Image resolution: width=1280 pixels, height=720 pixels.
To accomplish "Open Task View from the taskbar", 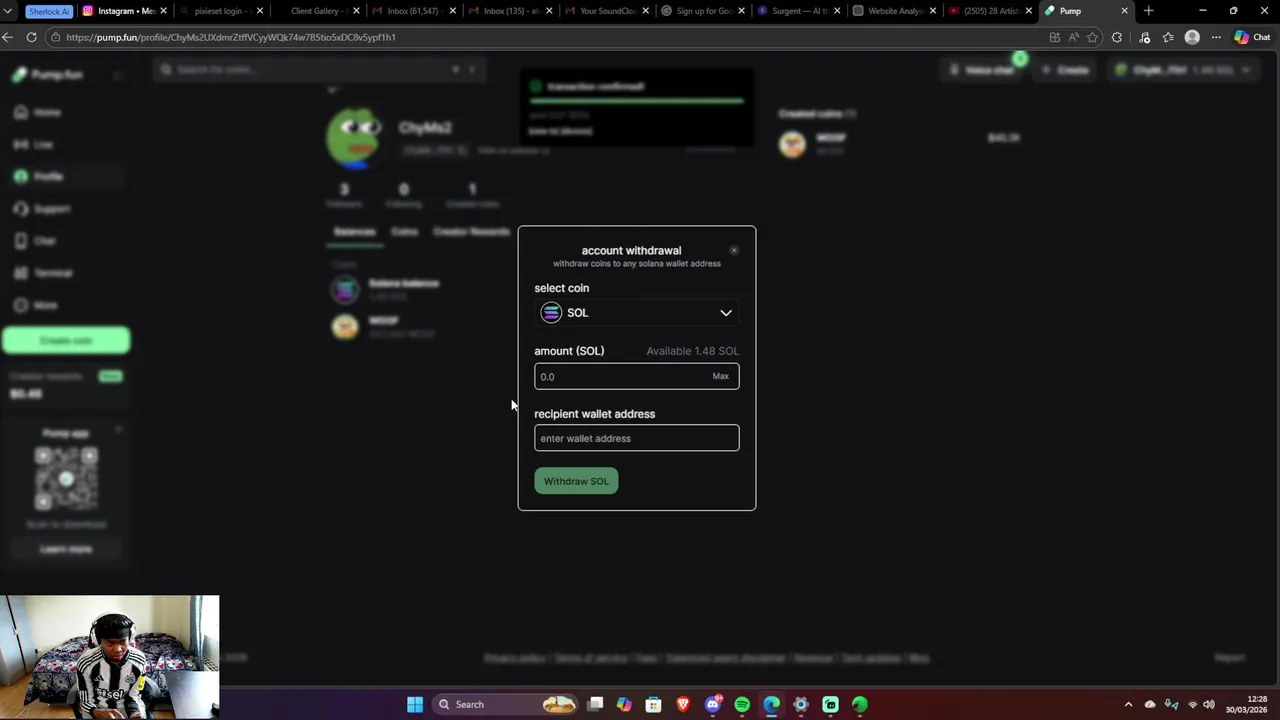I will 595,704.
